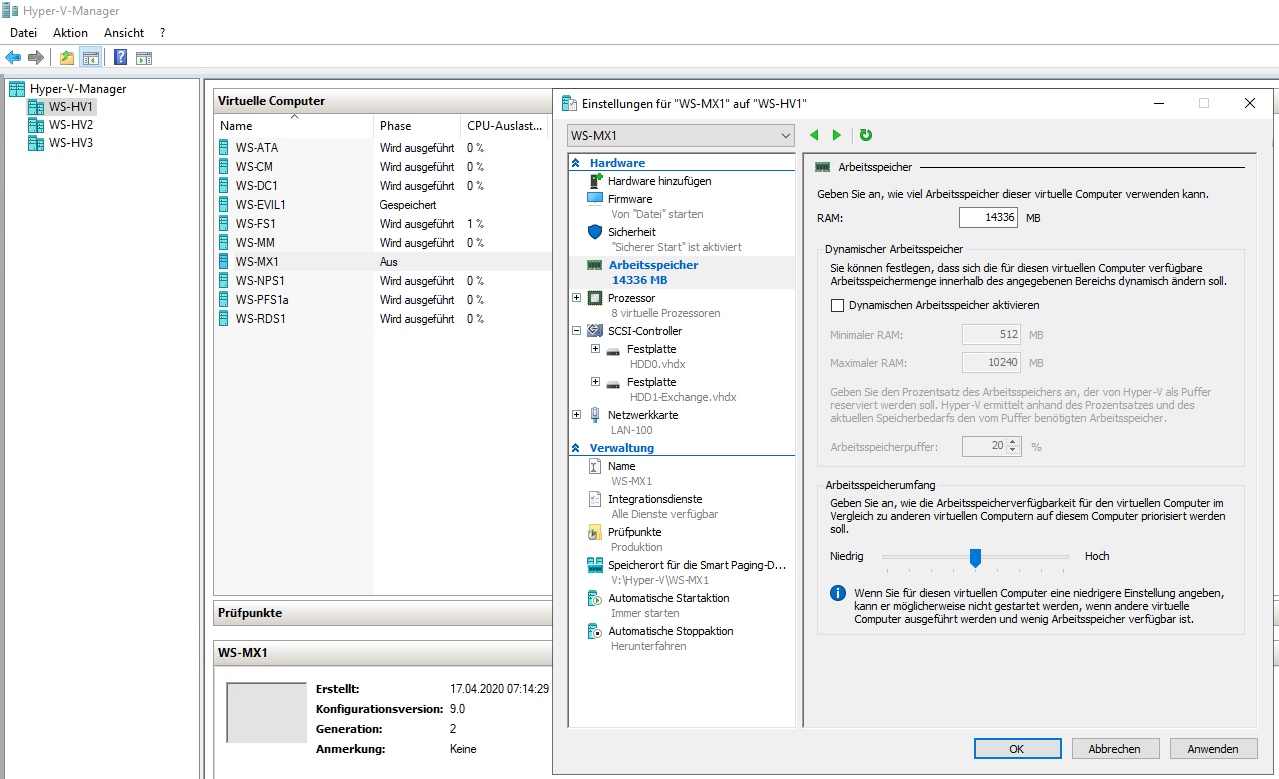
Task: Select the WS-HV3 server in the tree
Action: [71, 143]
